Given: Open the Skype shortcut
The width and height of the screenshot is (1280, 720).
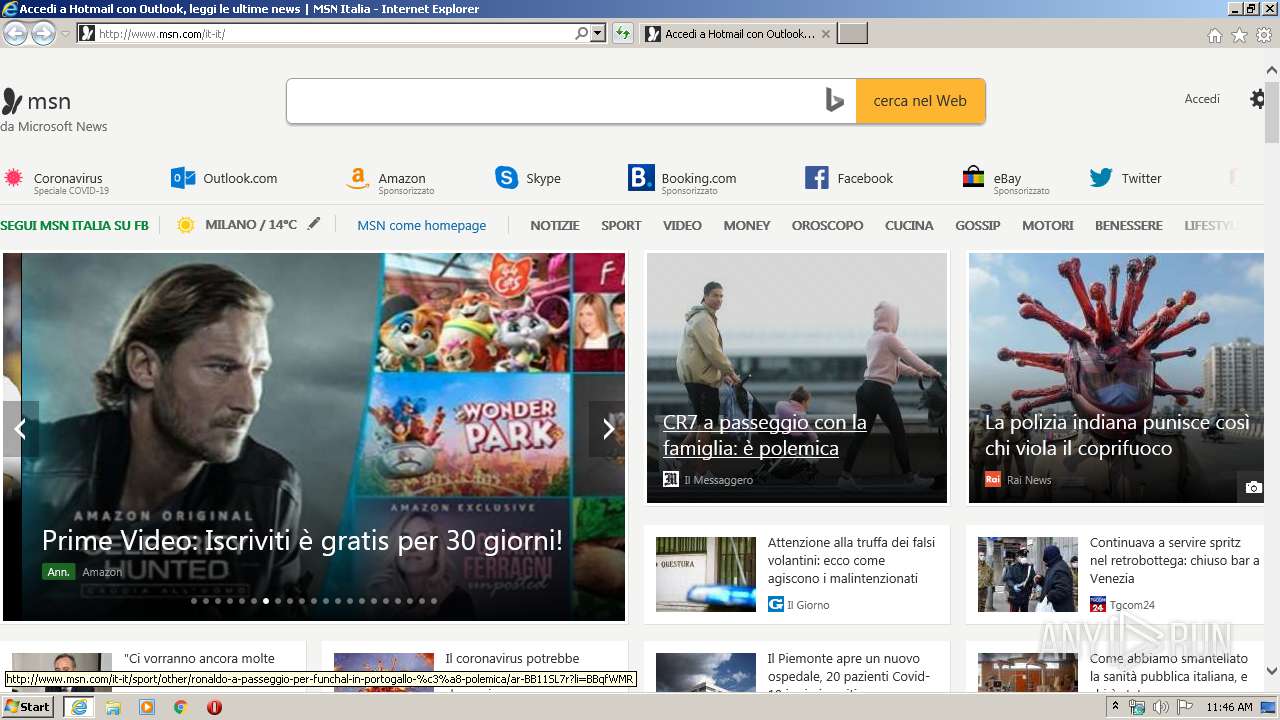Looking at the screenshot, I should [528, 178].
